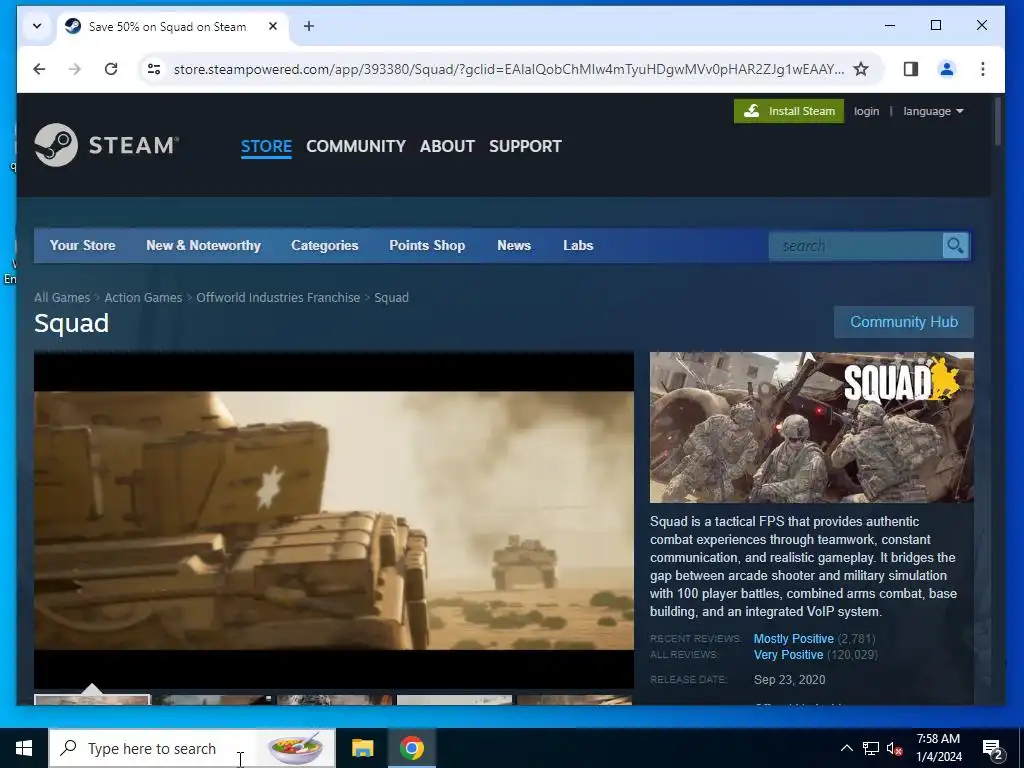Click the Windows taskbar search box
The width and height of the screenshot is (1024, 768).
(192, 748)
